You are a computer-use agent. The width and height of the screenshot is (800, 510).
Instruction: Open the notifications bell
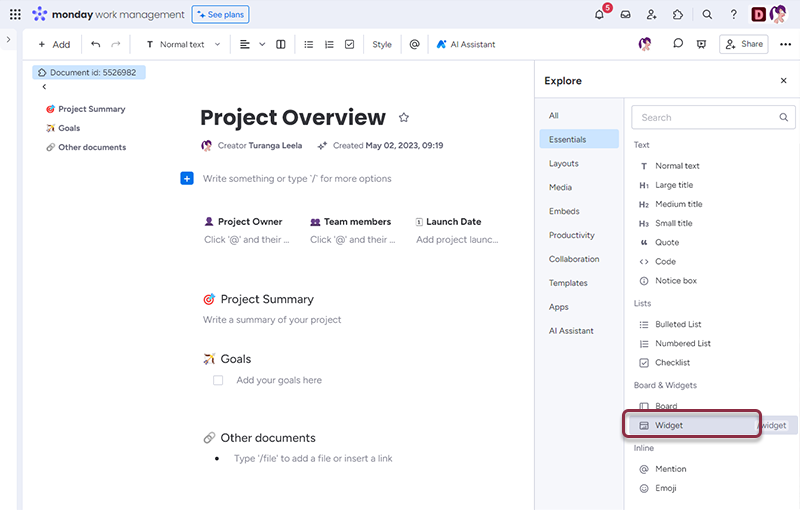[x=600, y=15]
